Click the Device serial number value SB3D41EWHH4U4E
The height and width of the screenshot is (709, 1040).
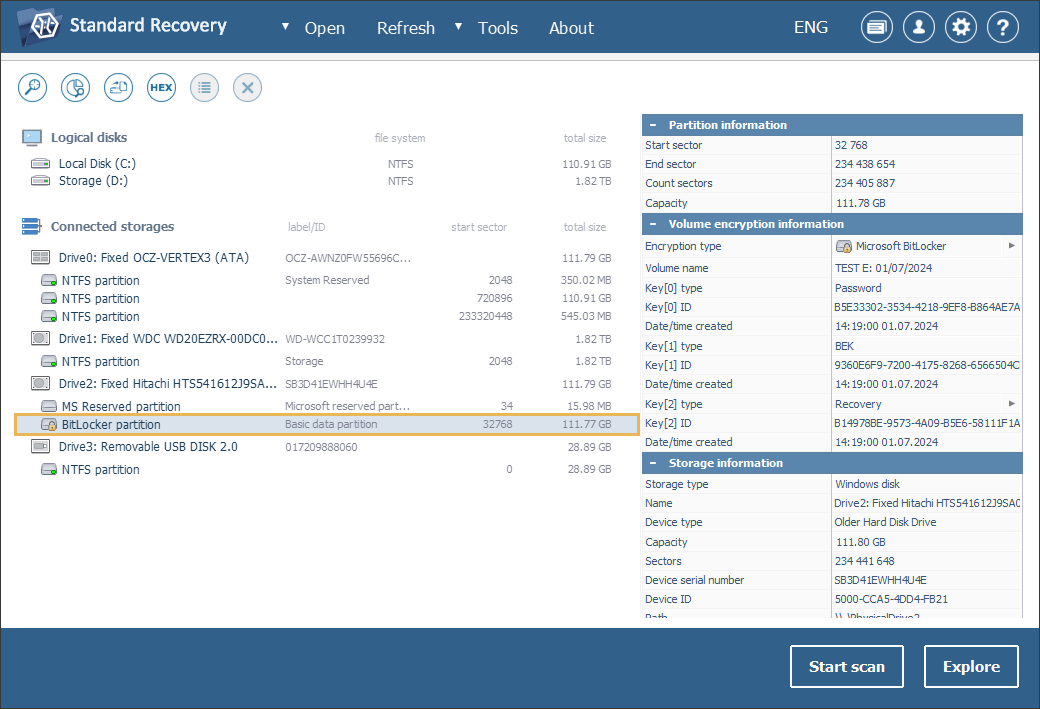881,580
